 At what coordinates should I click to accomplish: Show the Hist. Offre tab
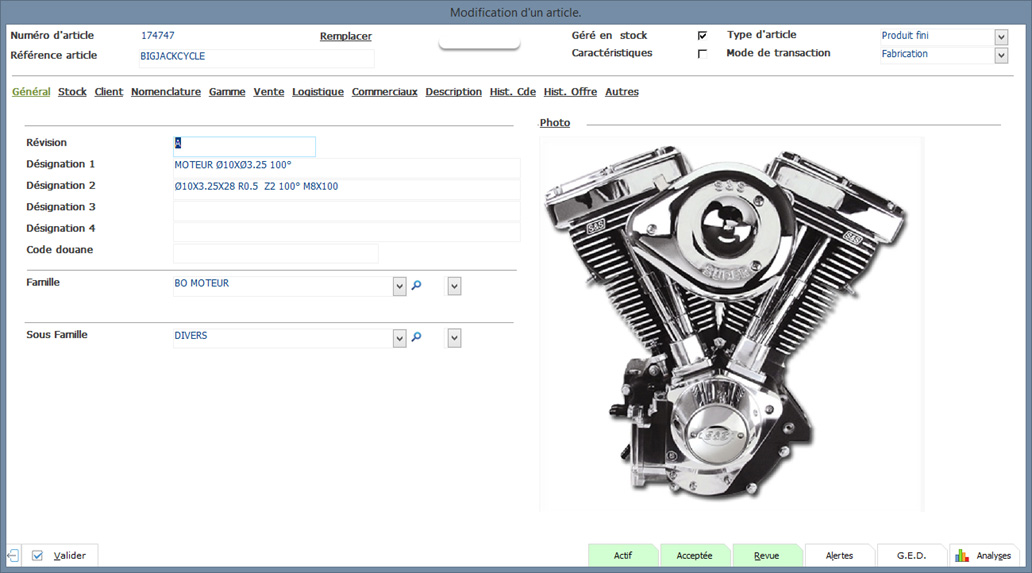click(x=570, y=91)
